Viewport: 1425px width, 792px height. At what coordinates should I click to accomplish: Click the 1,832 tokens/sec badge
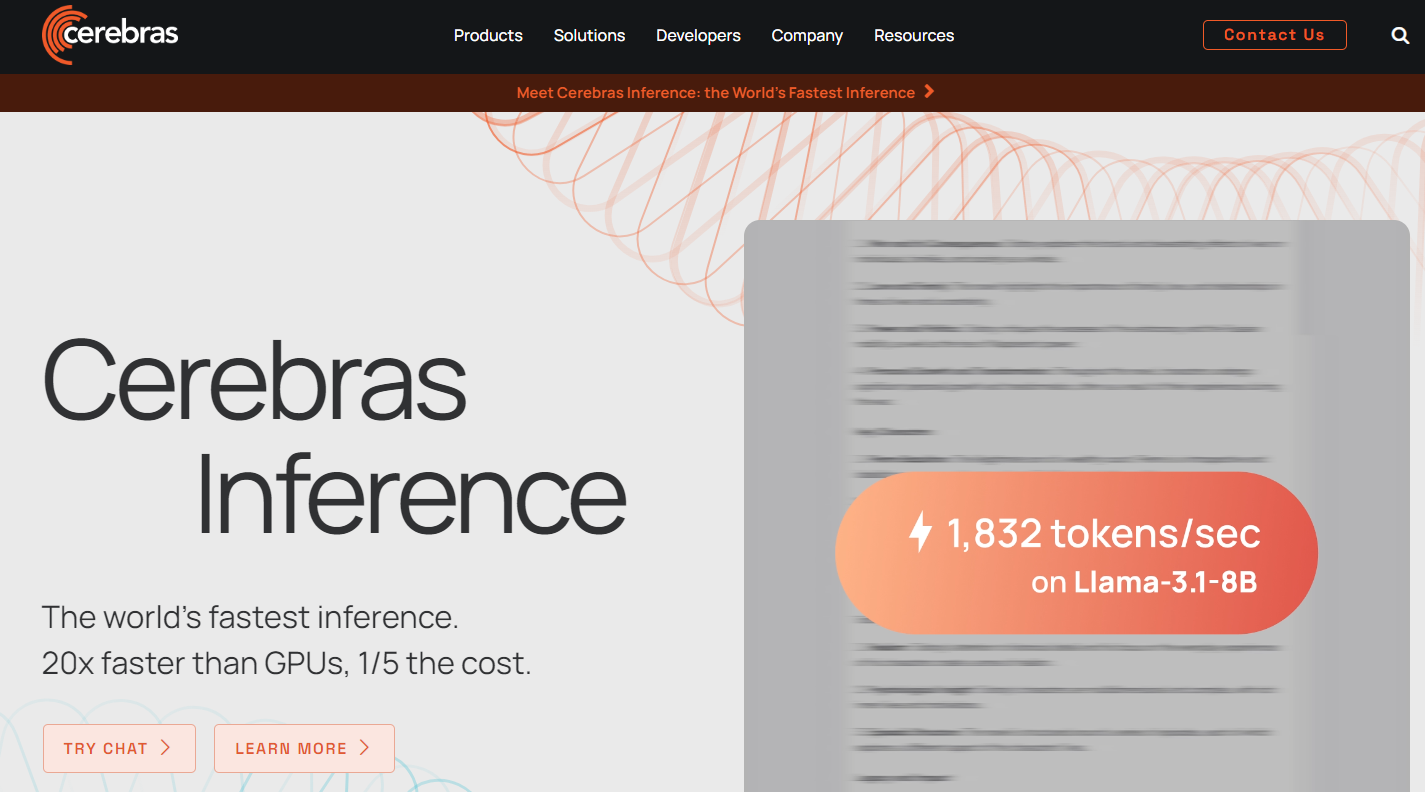click(x=1075, y=553)
